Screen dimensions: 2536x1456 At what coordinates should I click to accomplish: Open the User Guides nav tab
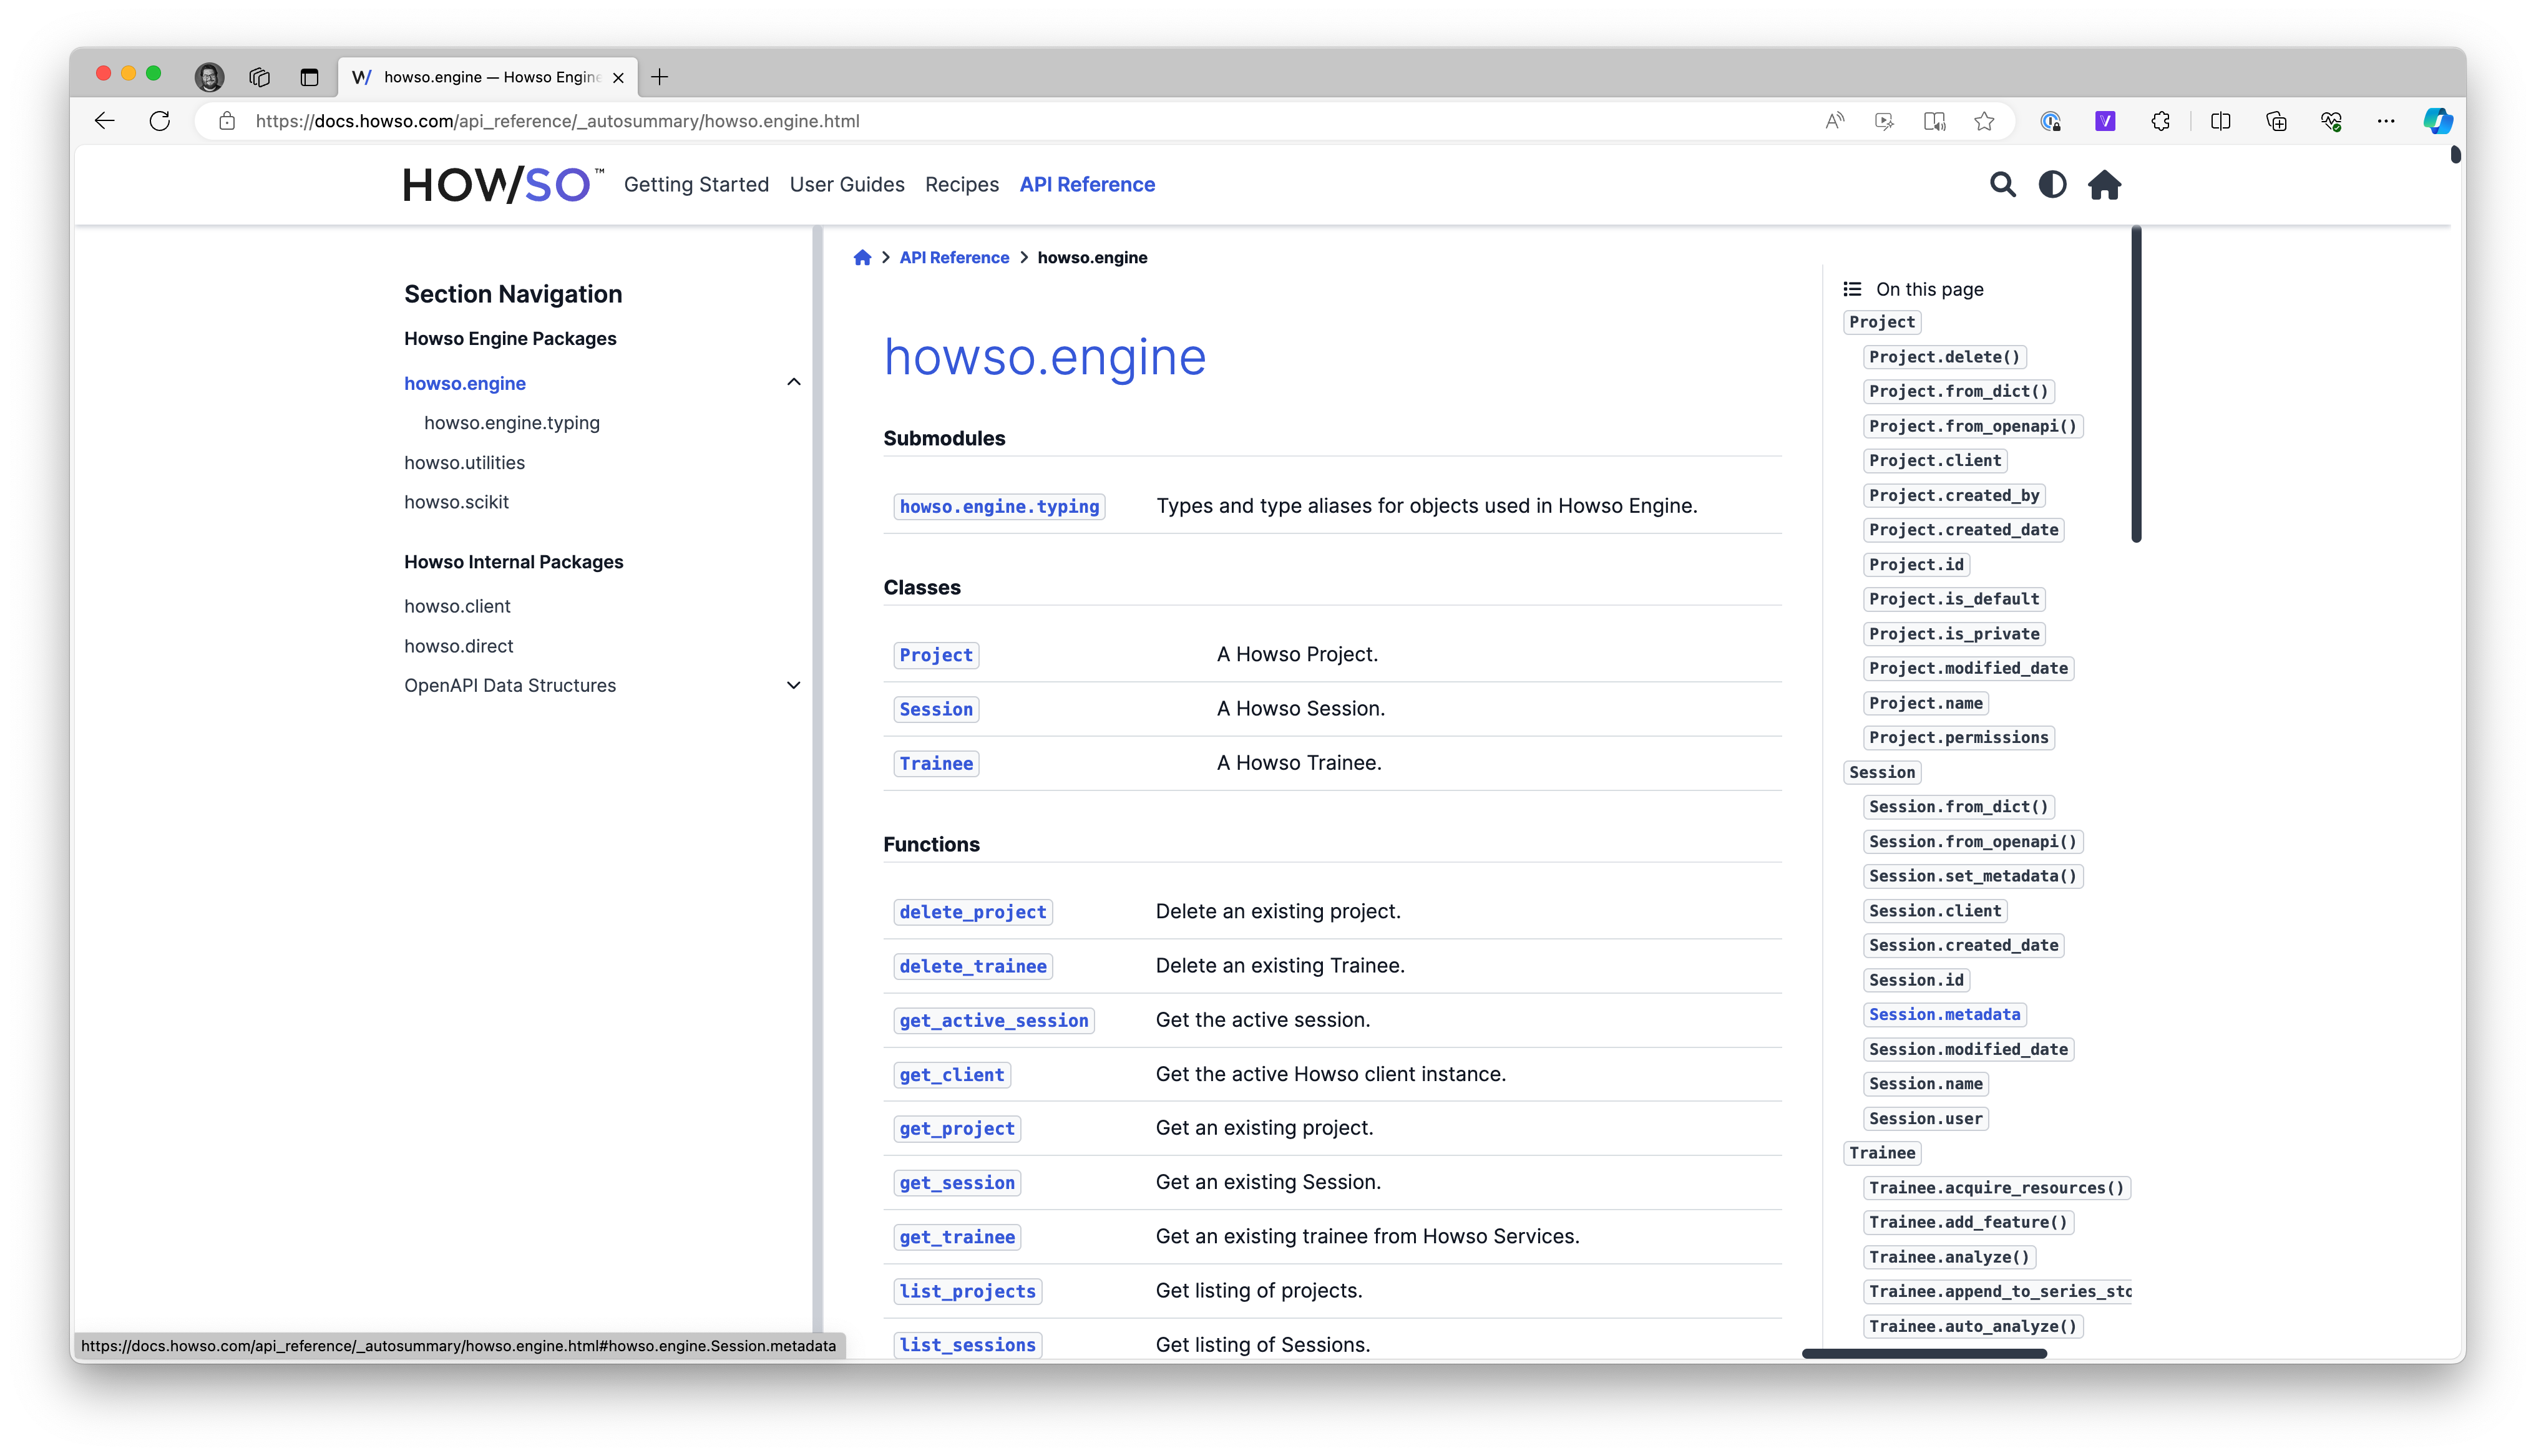(x=846, y=185)
